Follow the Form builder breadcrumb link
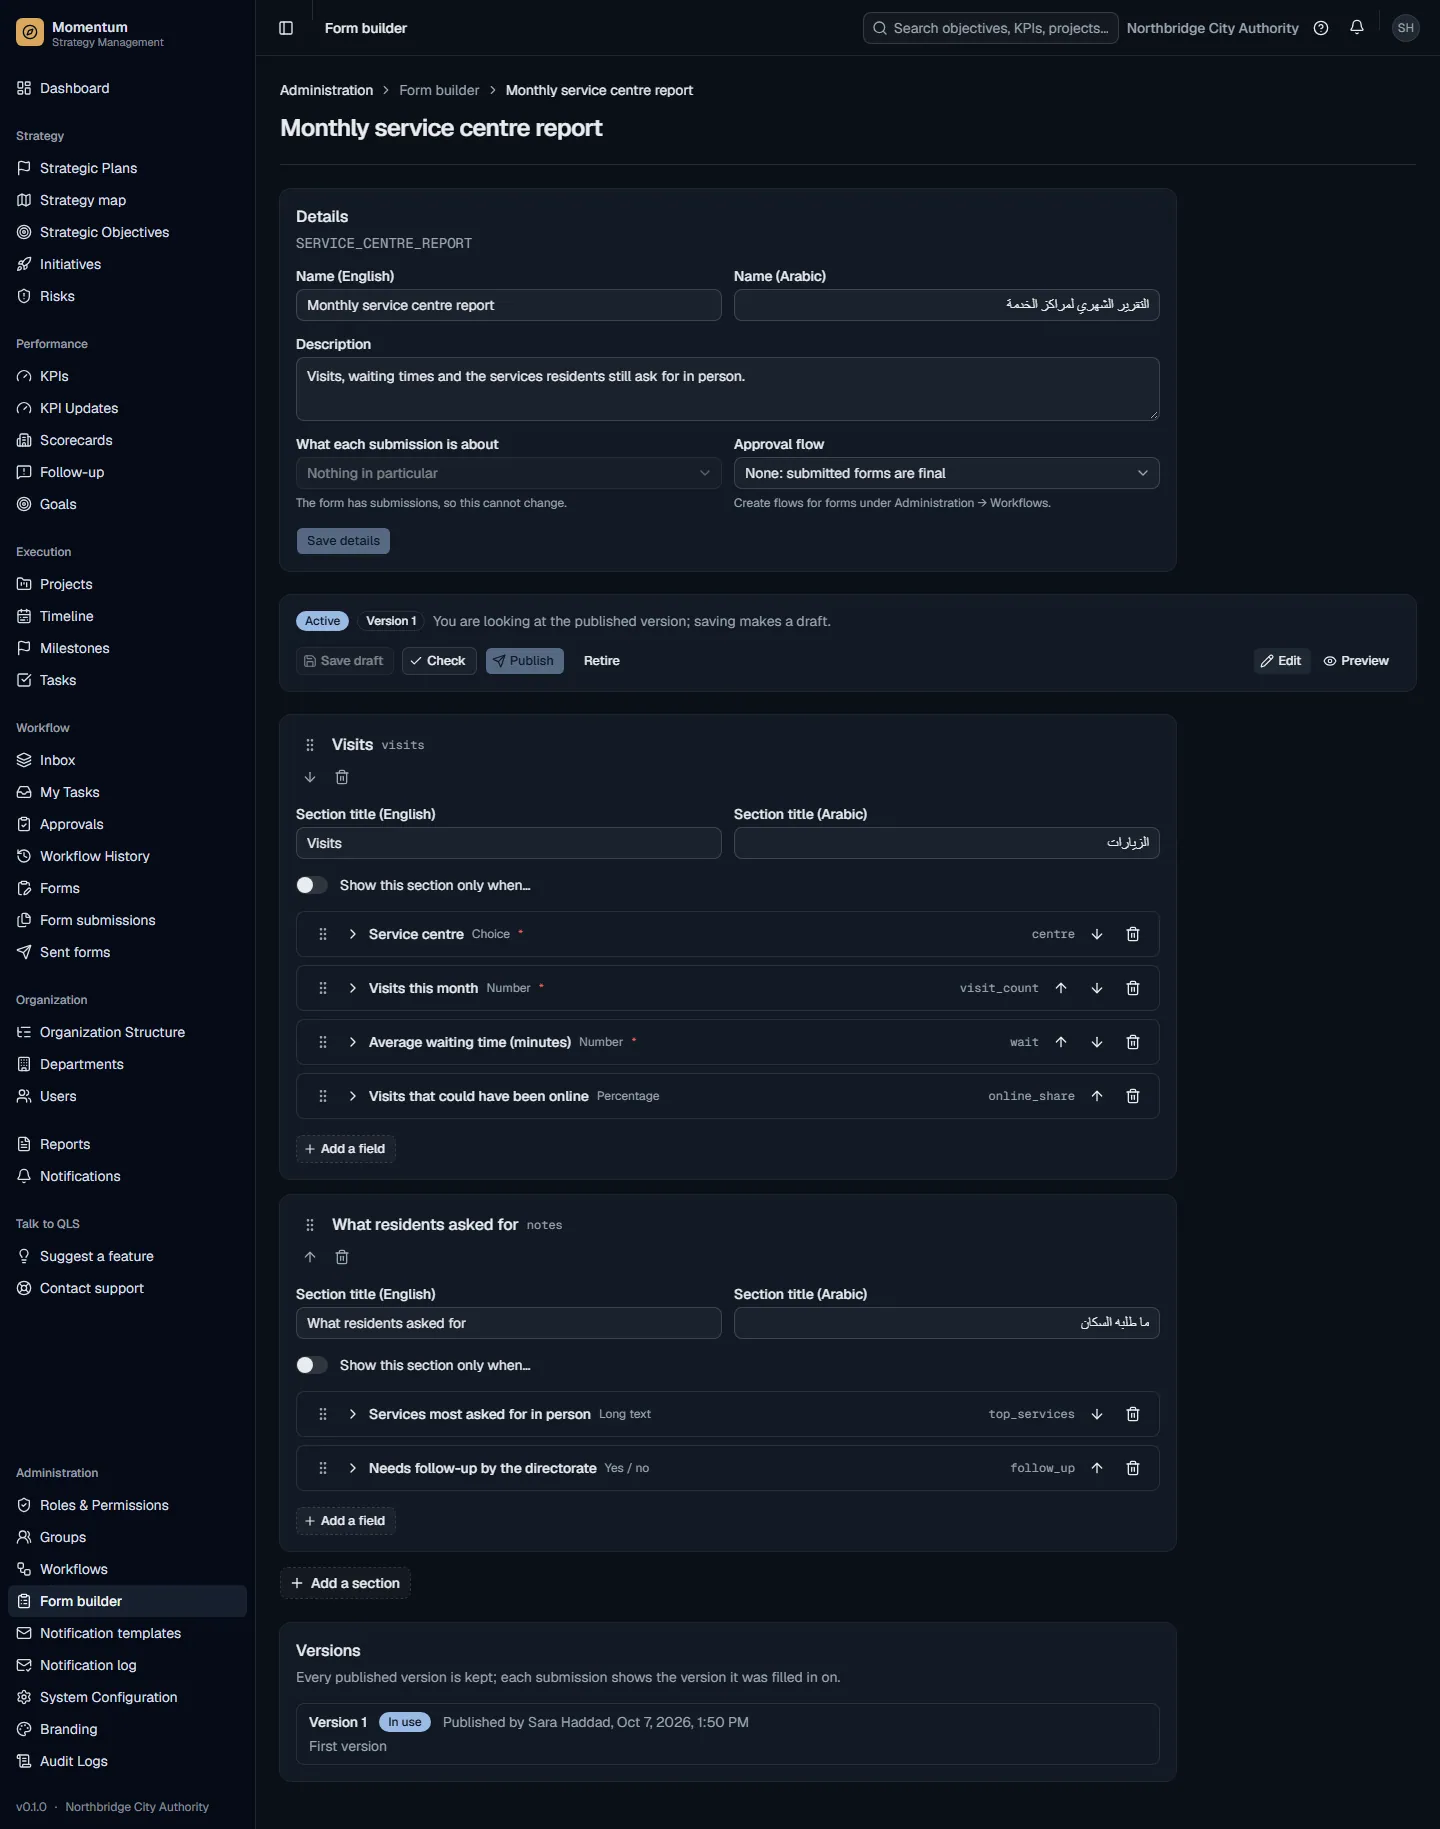This screenshot has width=1440, height=1829. (439, 90)
